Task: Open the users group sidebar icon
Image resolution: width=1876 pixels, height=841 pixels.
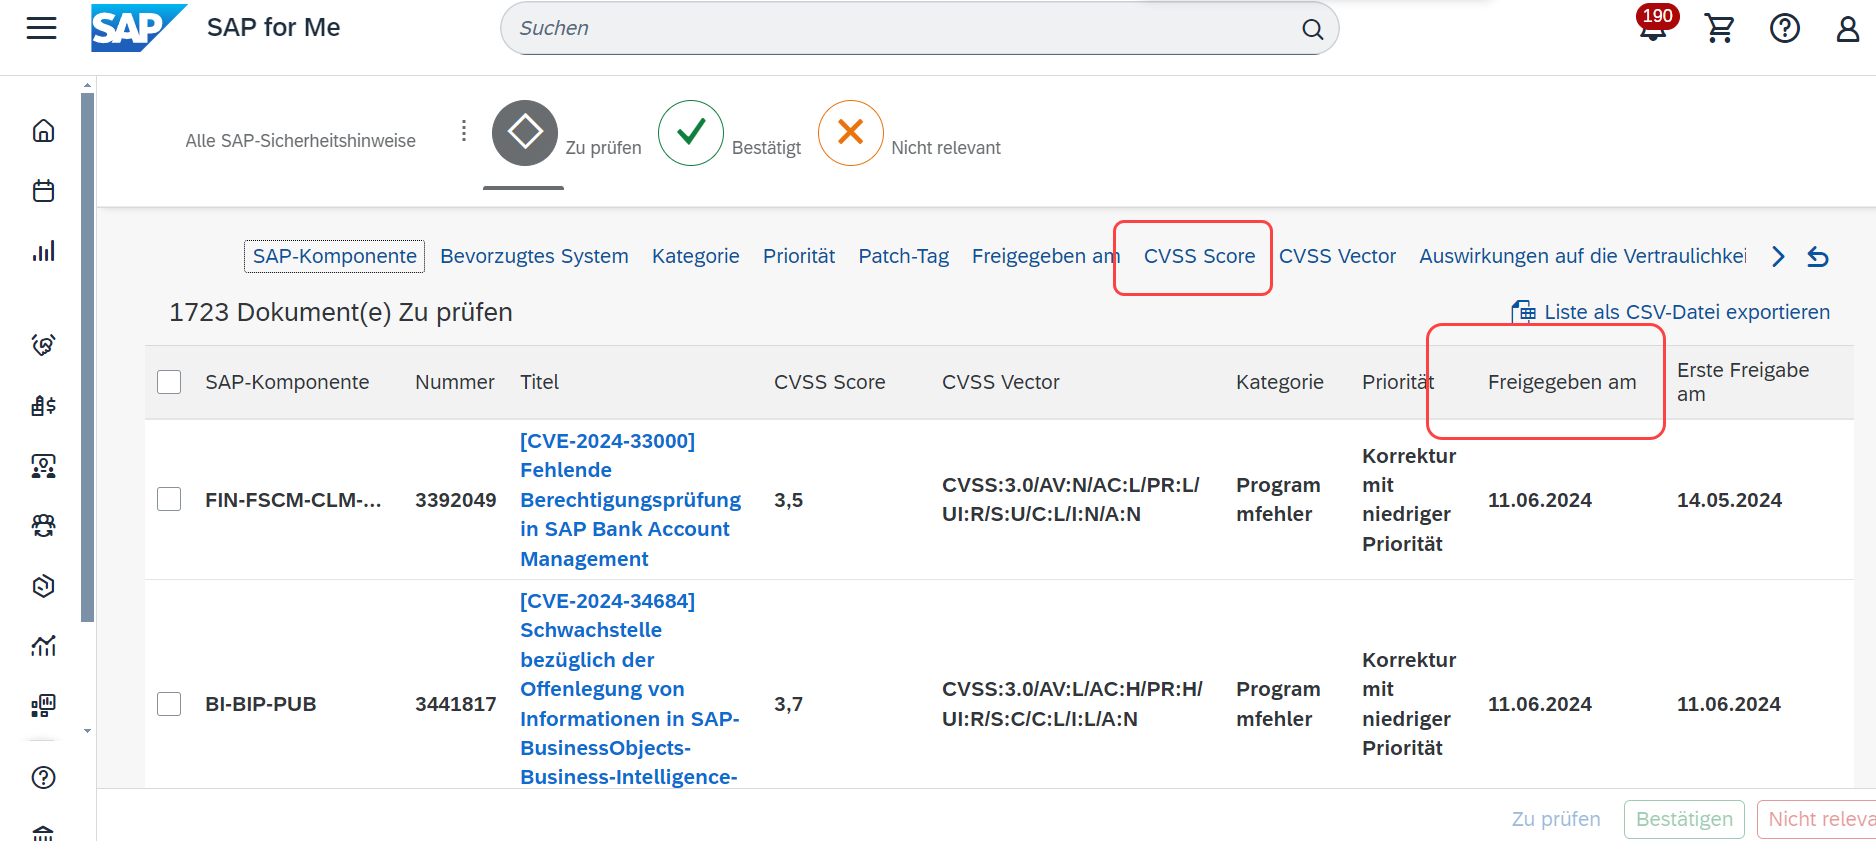Action: tap(43, 526)
